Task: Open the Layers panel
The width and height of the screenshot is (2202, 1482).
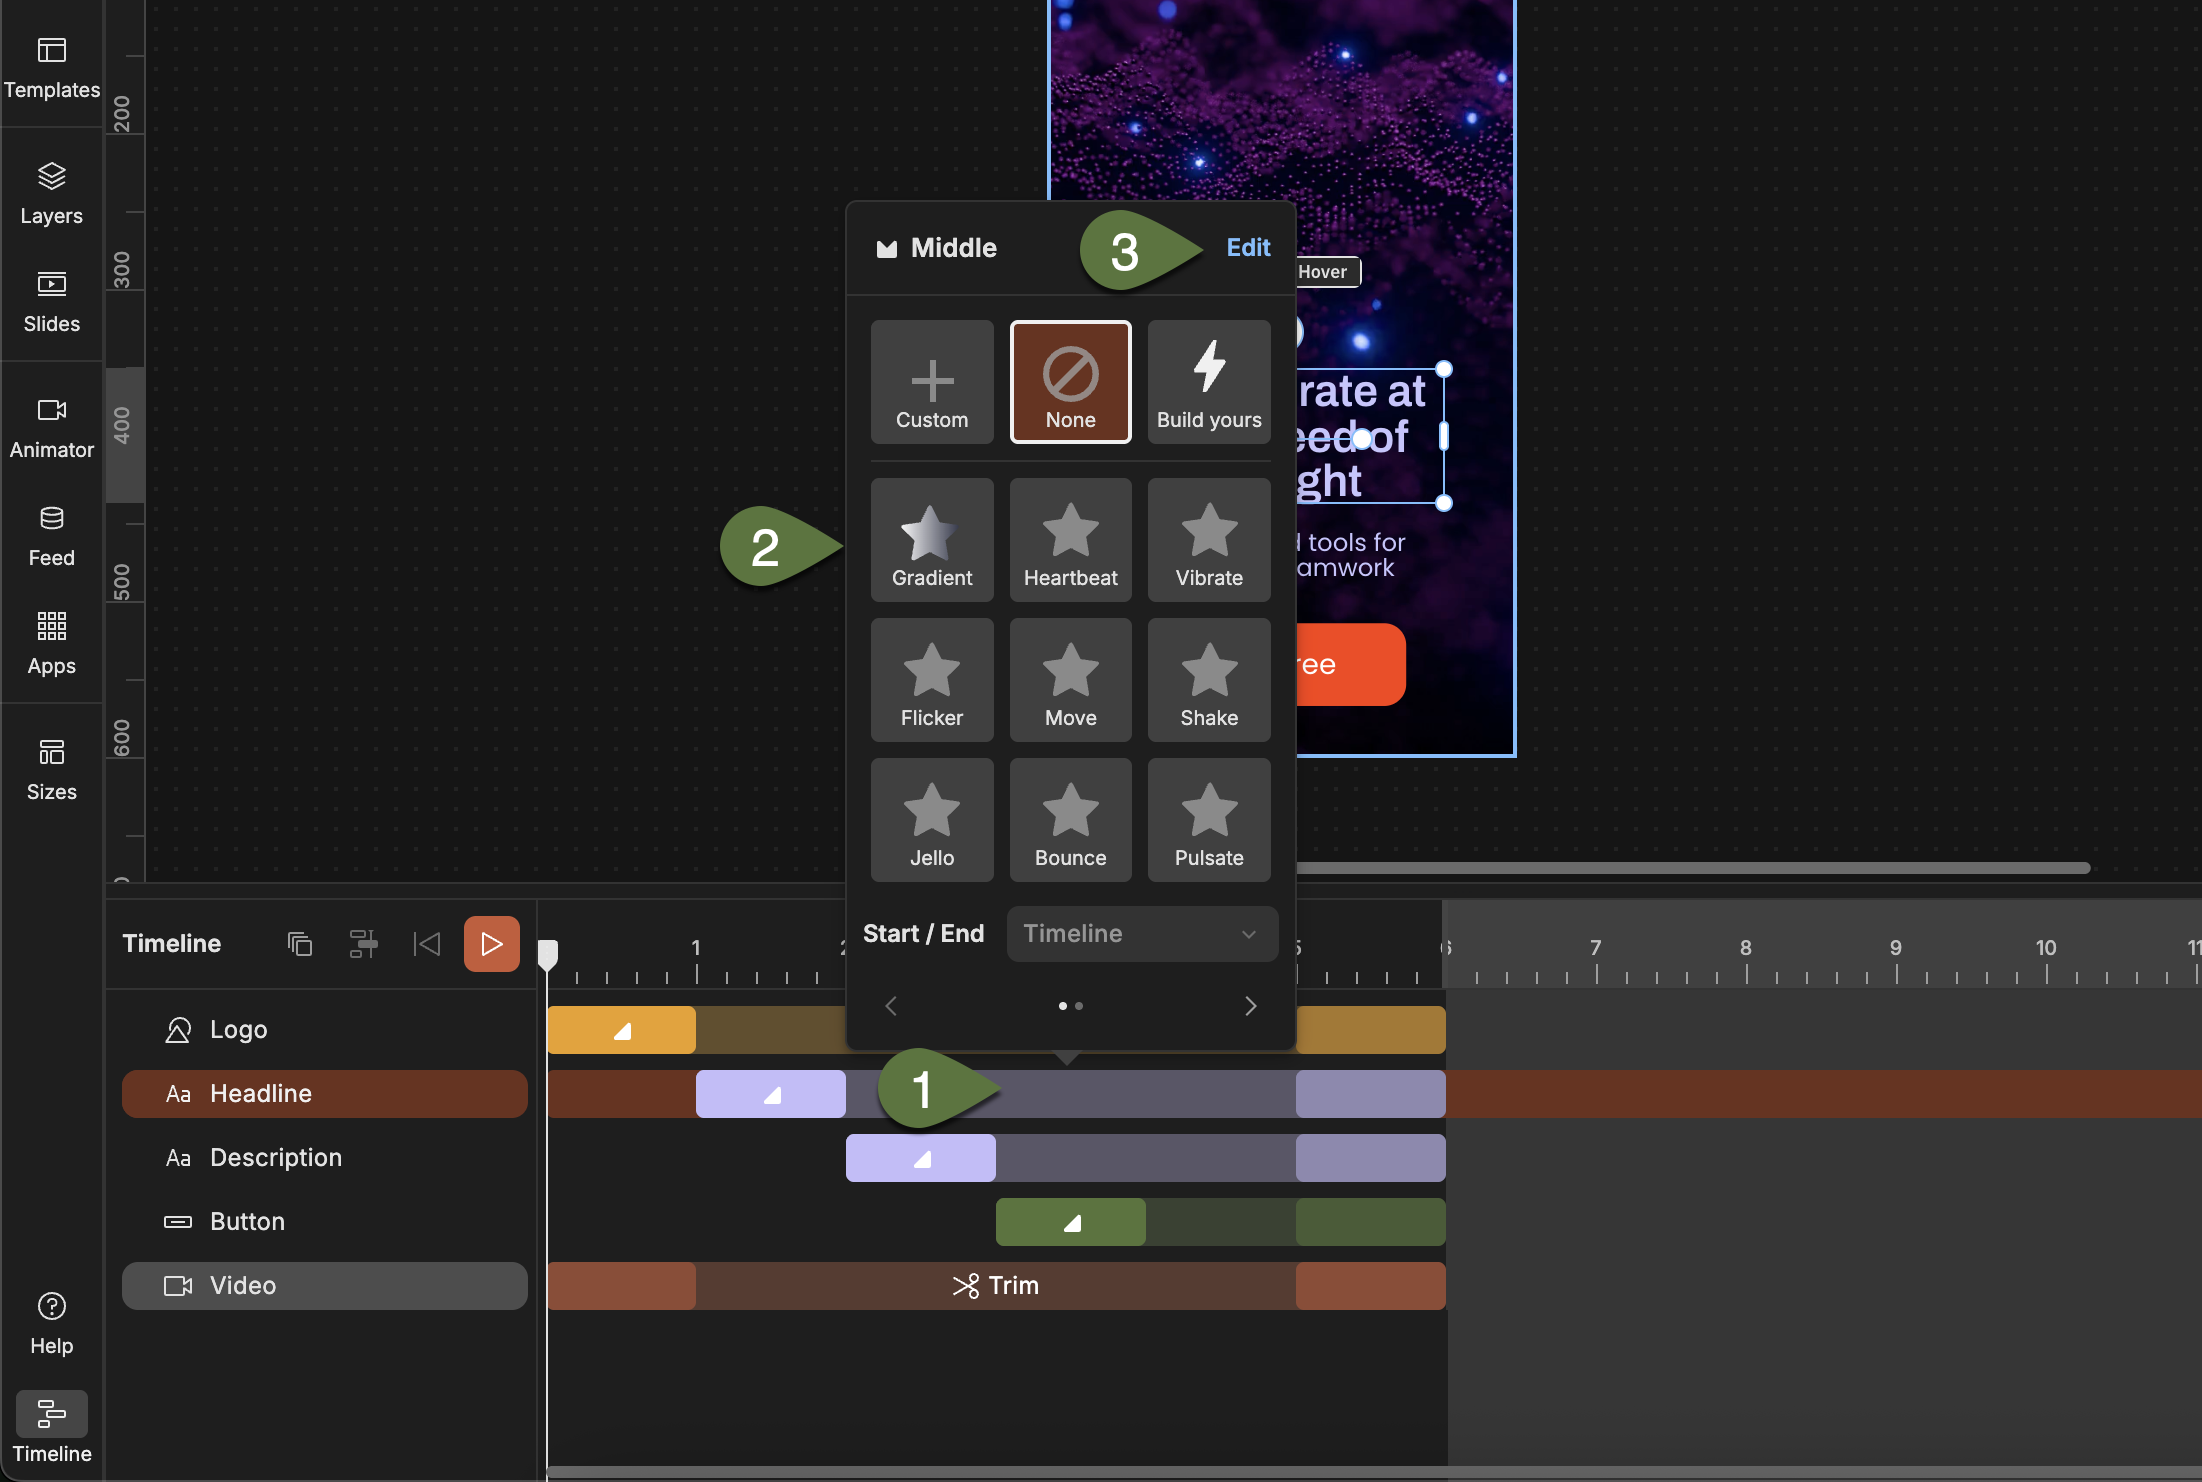Action: [x=52, y=194]
